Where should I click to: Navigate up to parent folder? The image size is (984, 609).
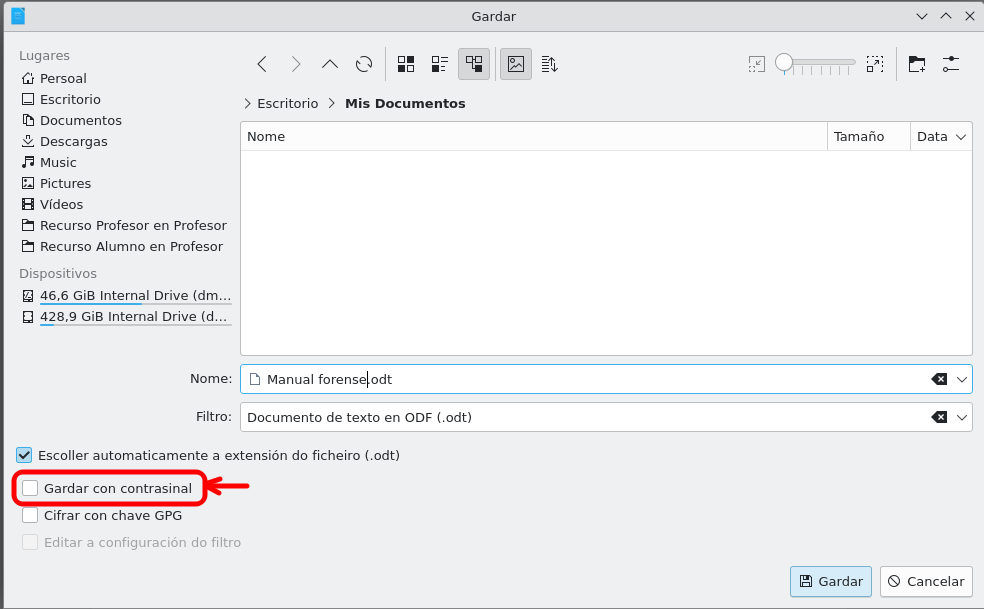[x=330, y=64]
